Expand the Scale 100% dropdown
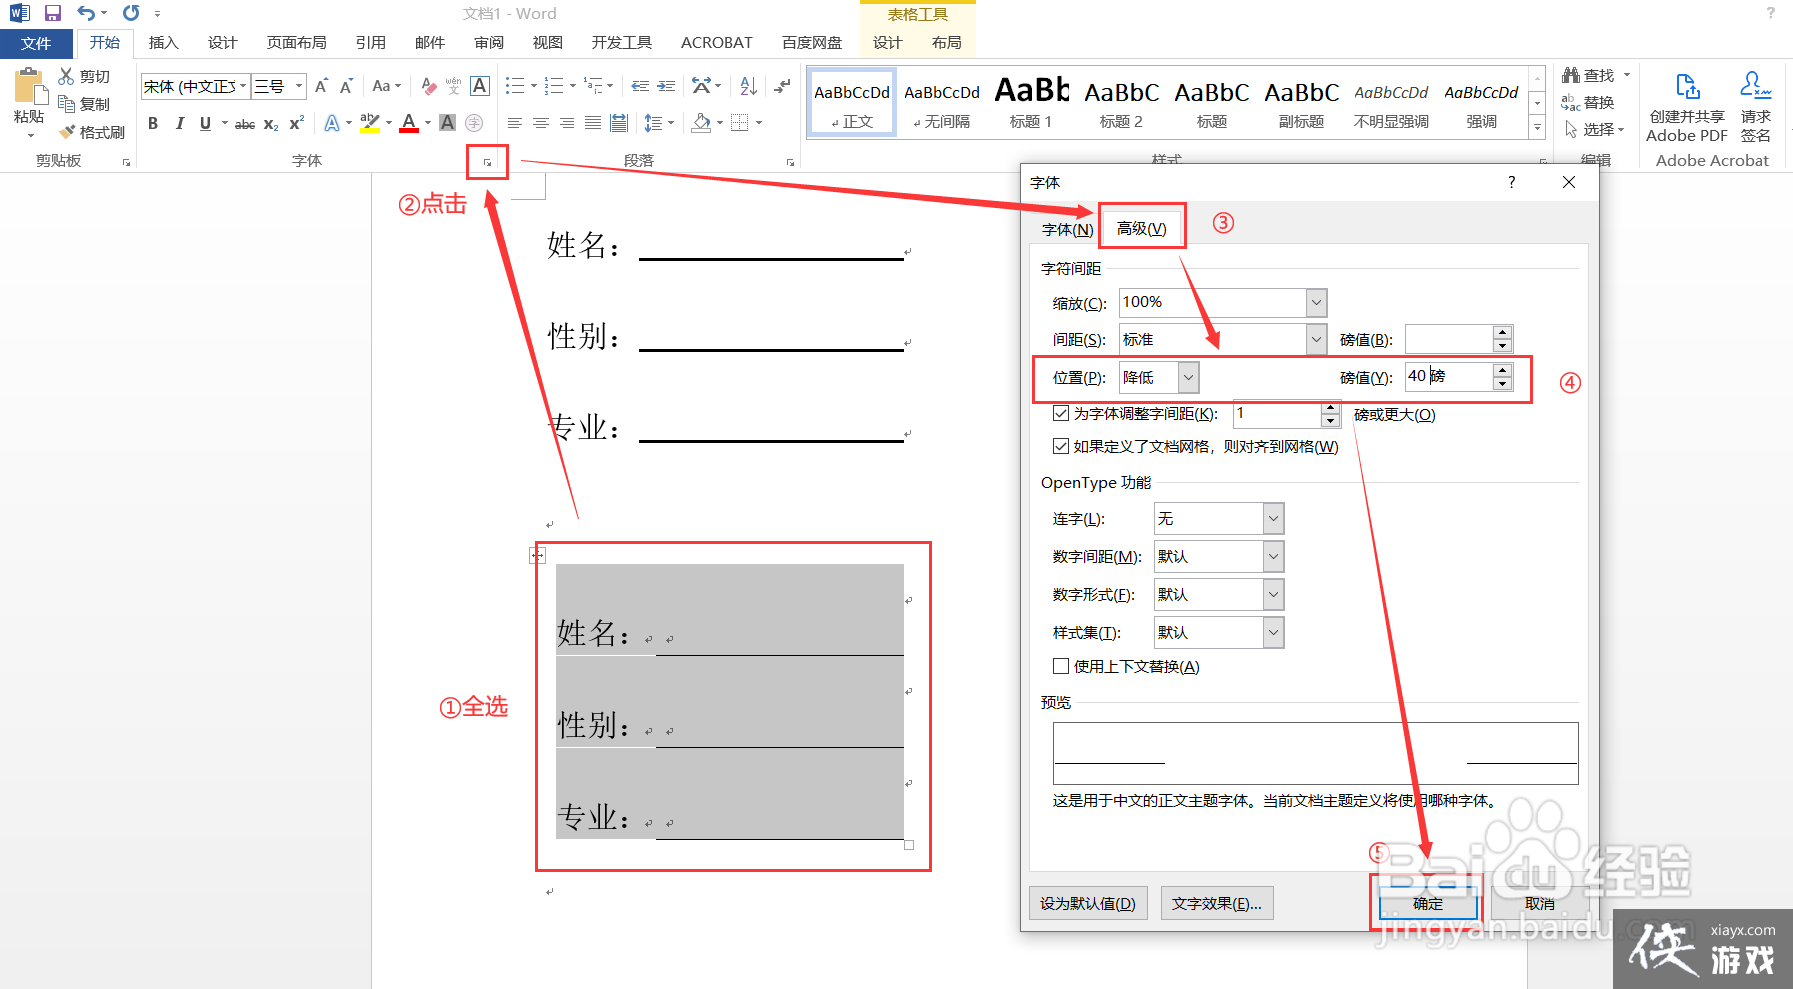 [x=1316, y=302]
